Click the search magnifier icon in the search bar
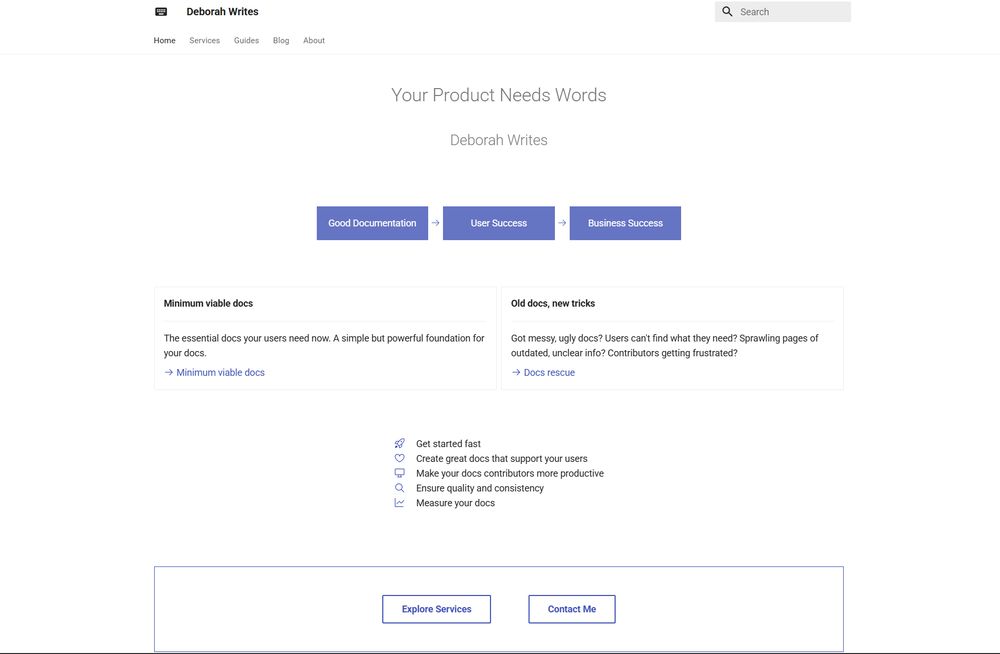The image size is (1000, 654). tap(728, 11)
